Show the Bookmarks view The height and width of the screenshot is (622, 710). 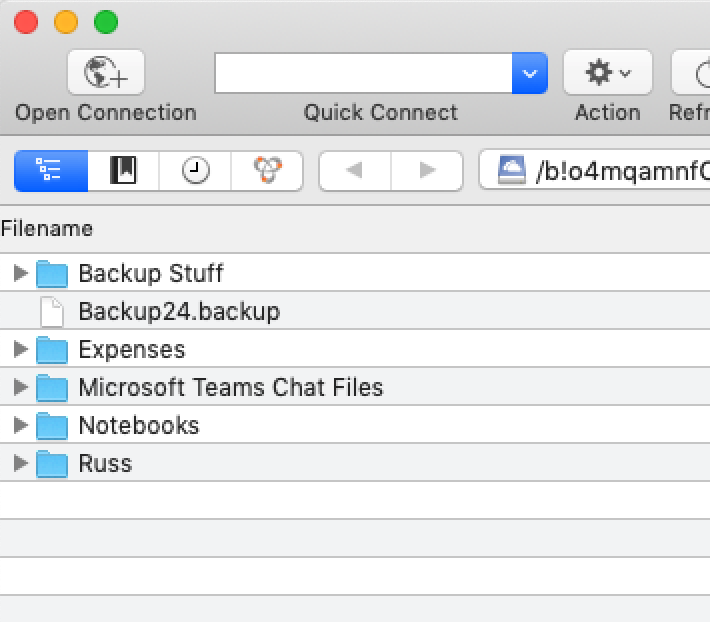(x=123, y=170)
